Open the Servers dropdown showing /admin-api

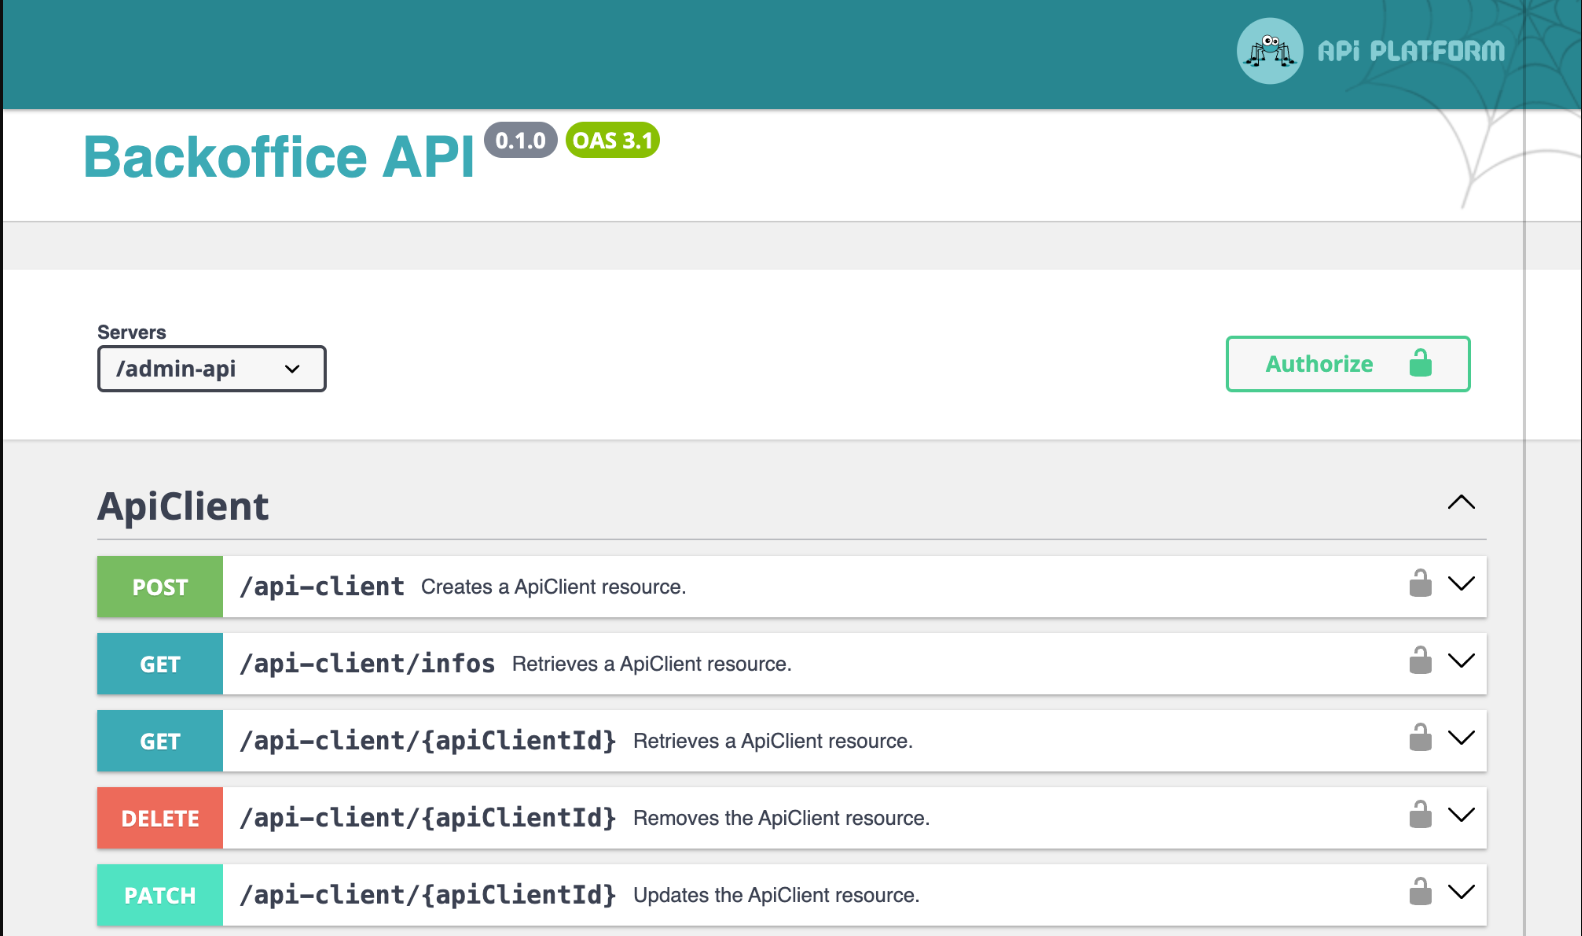[x=212, y=369]
